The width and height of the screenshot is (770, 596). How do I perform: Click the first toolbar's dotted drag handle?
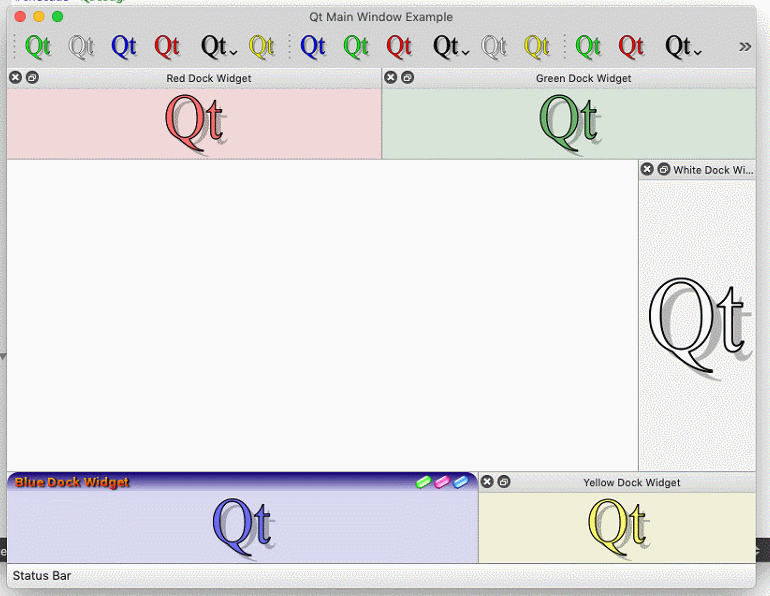[x=15, y=47]
